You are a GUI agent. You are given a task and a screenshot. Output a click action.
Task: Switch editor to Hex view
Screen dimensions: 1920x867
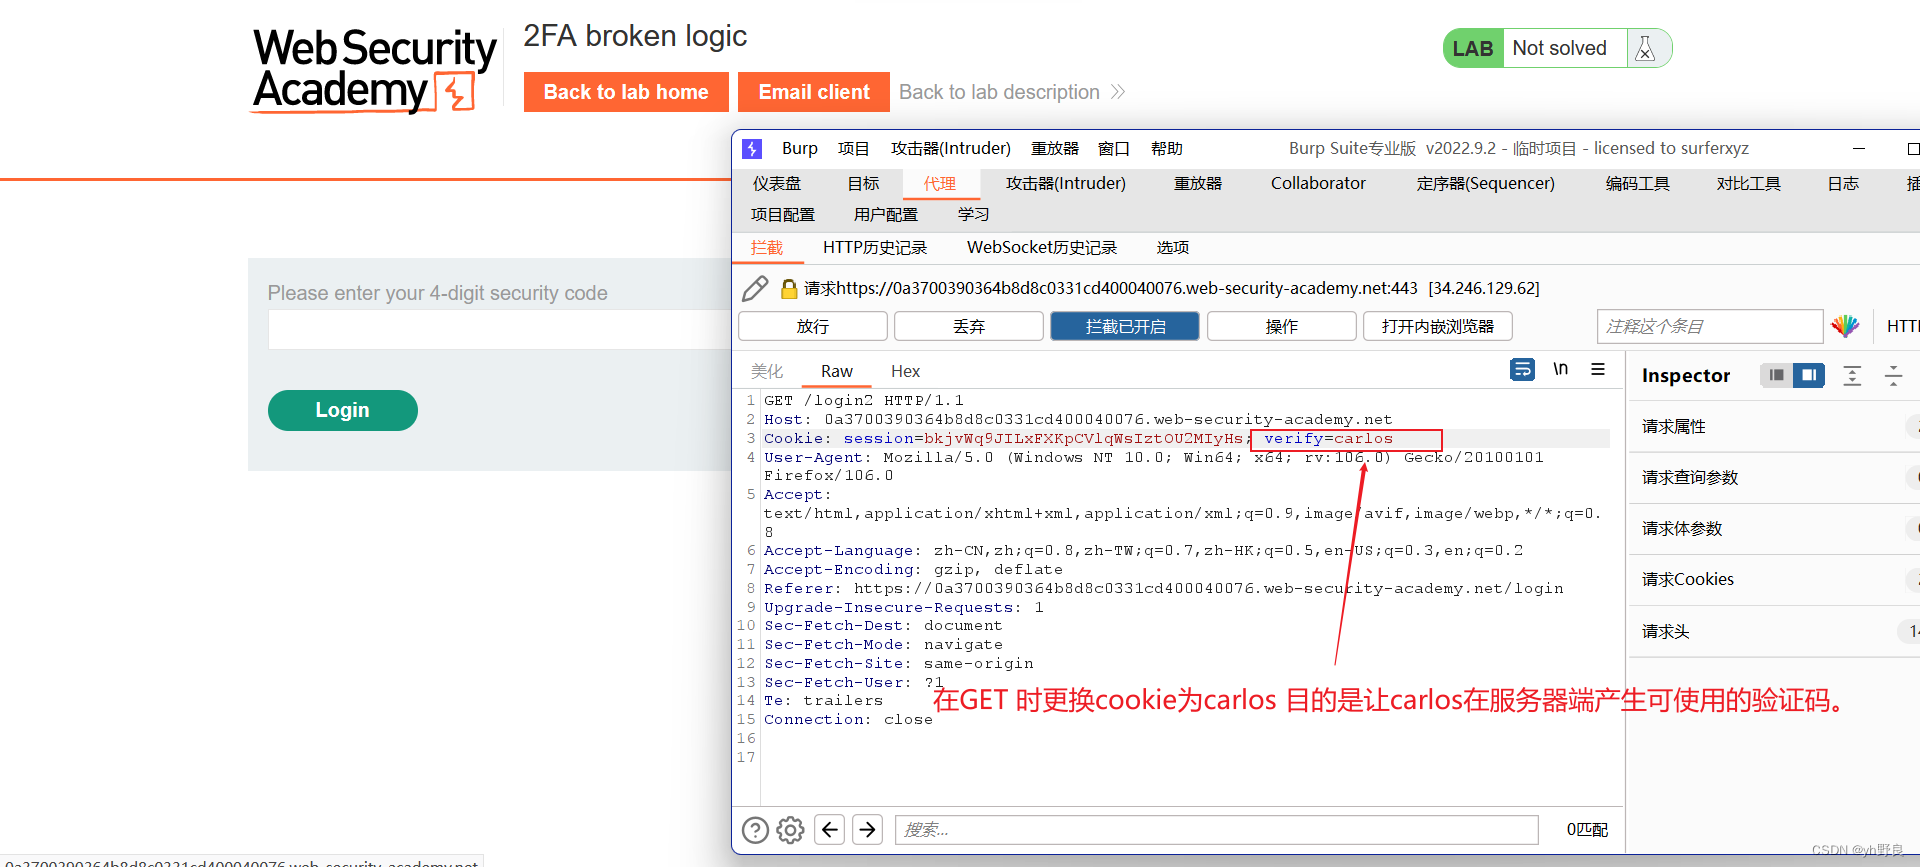pyautogui.click(x=905, y=372)
